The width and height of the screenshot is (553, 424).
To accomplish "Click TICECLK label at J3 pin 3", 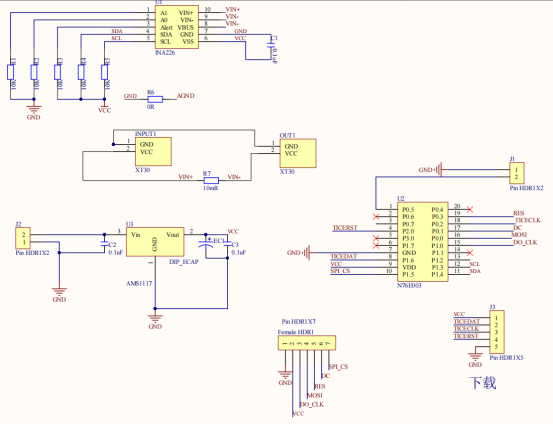I will coord(466,329).
